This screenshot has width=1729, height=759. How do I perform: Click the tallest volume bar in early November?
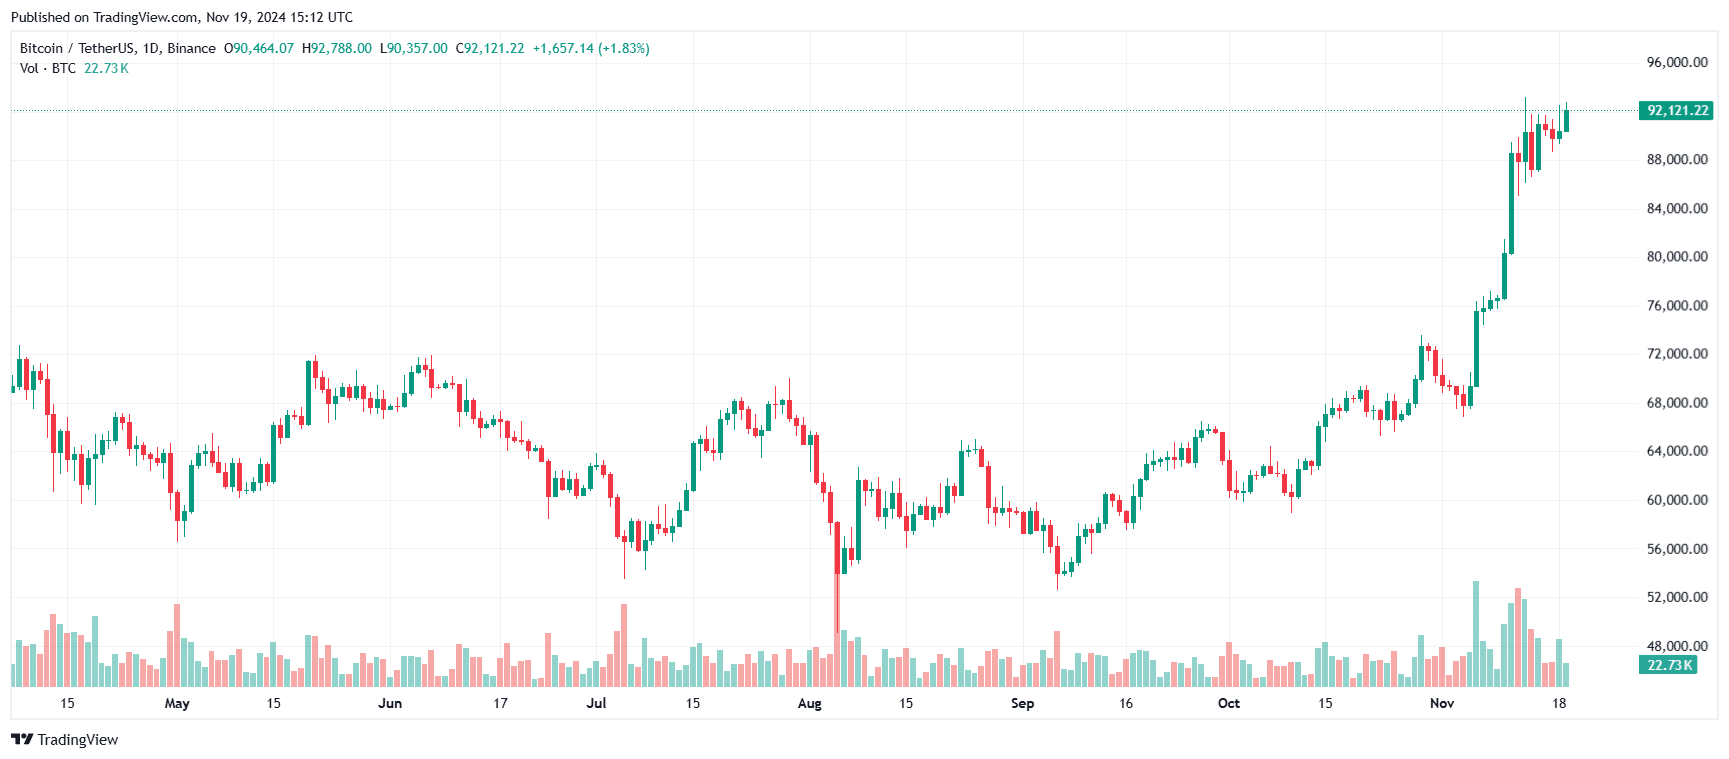tap(1475, 633)
